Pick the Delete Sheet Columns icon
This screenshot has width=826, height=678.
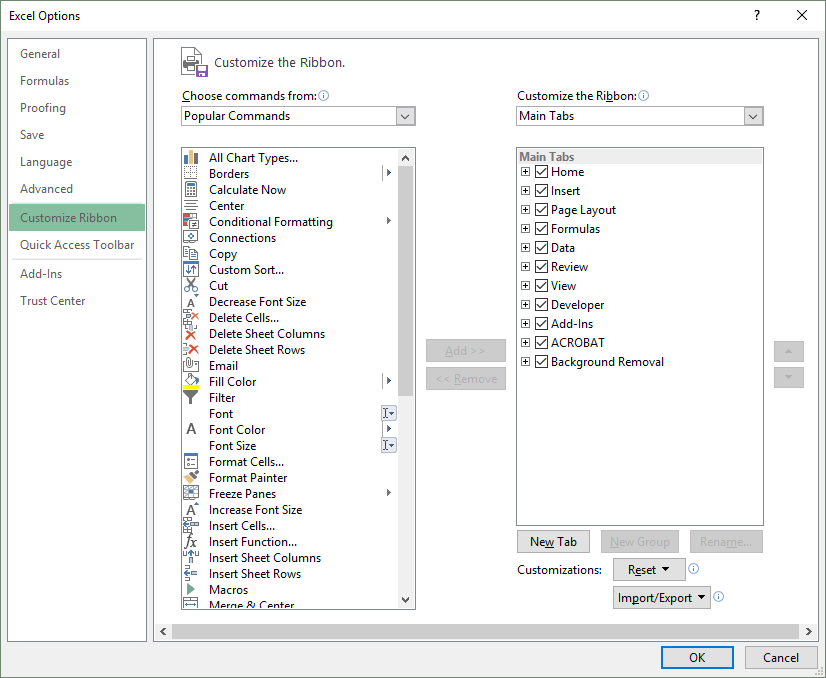[191, 333]
